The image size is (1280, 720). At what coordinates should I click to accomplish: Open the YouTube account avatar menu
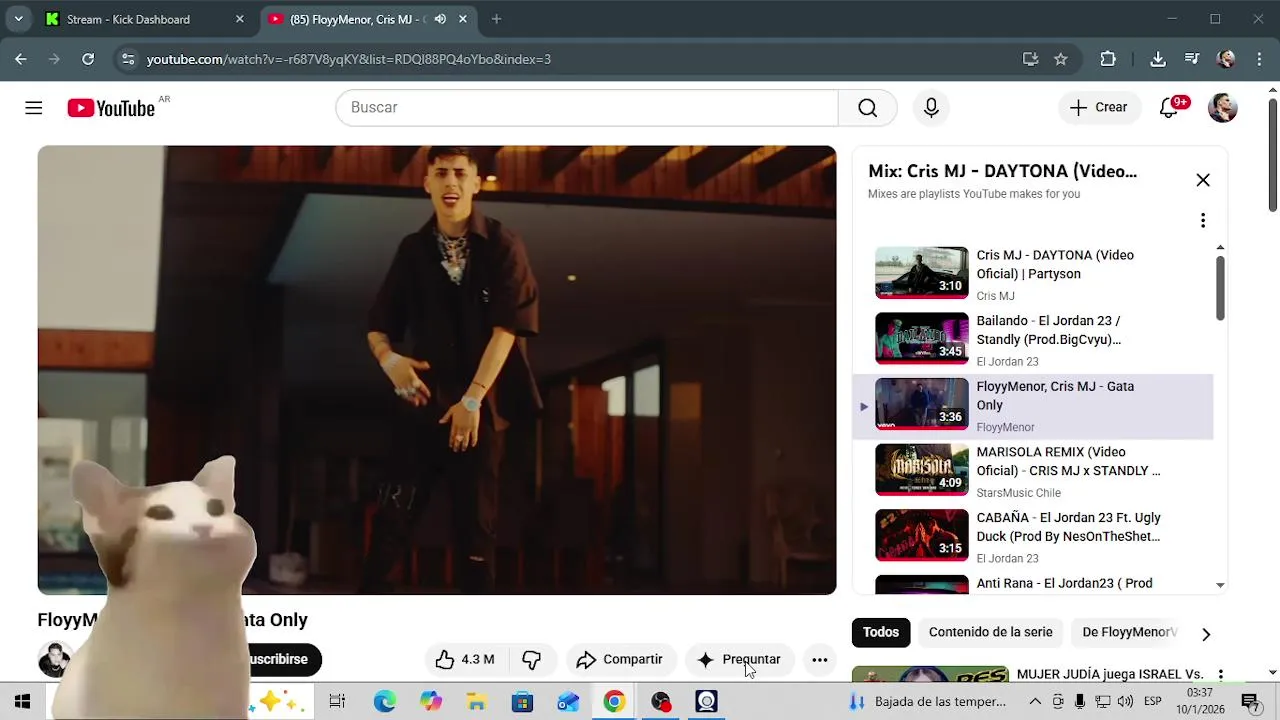tap(1223, 108)
